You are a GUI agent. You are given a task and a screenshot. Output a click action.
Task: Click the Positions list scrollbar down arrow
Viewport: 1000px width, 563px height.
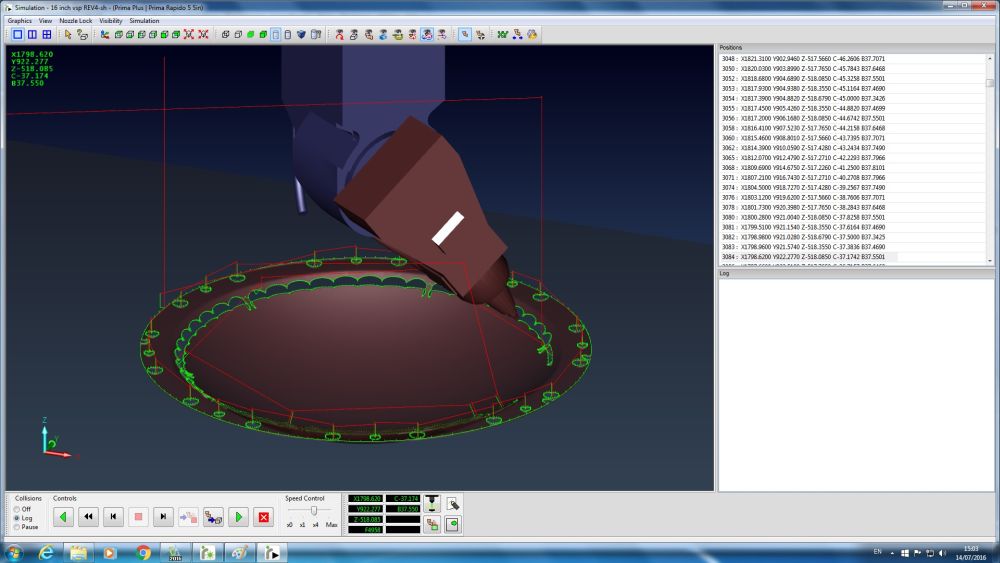tap(990, 260)
